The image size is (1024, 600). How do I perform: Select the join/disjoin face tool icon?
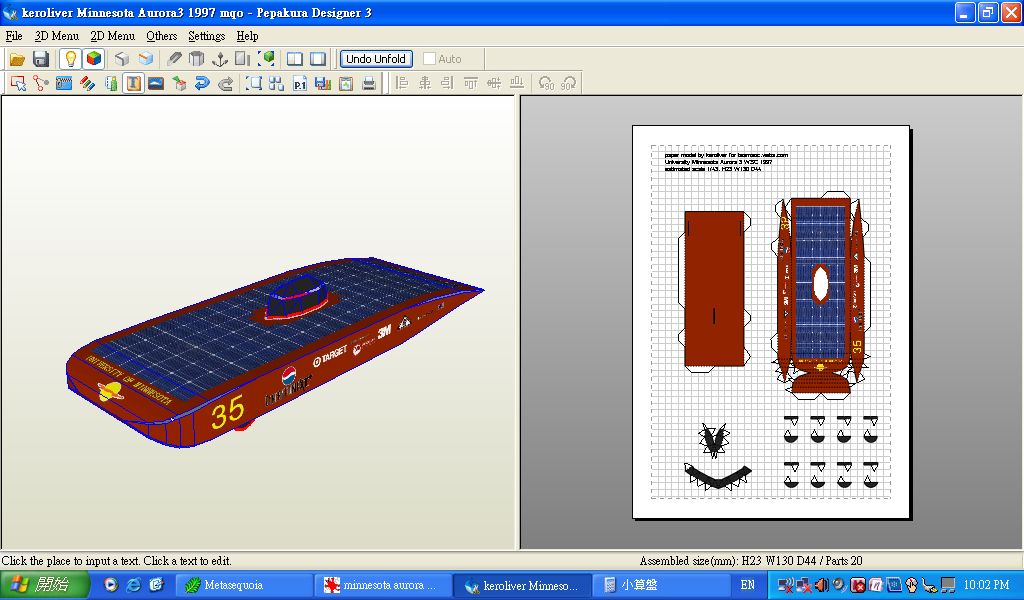41,84
